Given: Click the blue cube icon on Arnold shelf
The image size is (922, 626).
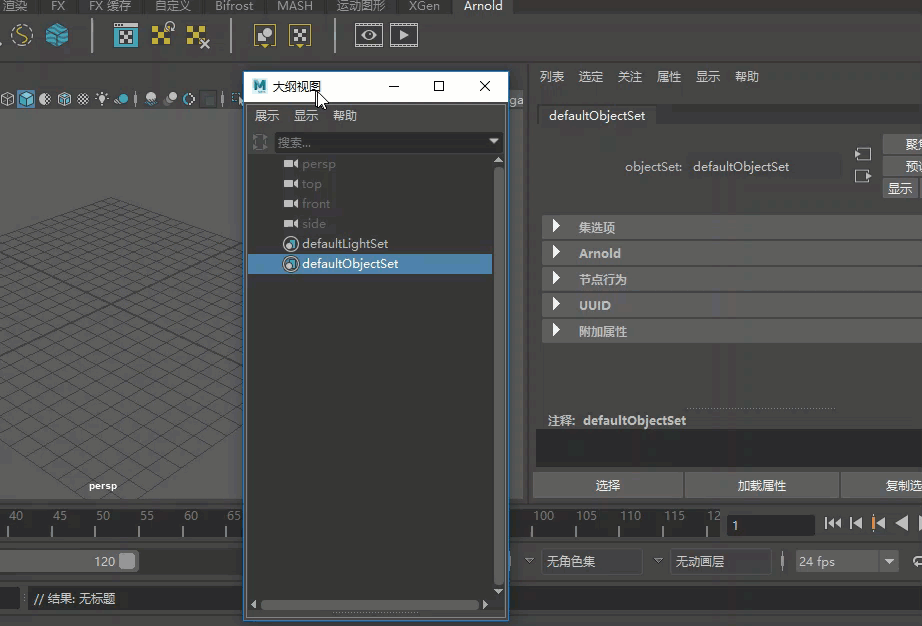Looking at the screenshot, I should pyautogui.click(x=57, y=35).
